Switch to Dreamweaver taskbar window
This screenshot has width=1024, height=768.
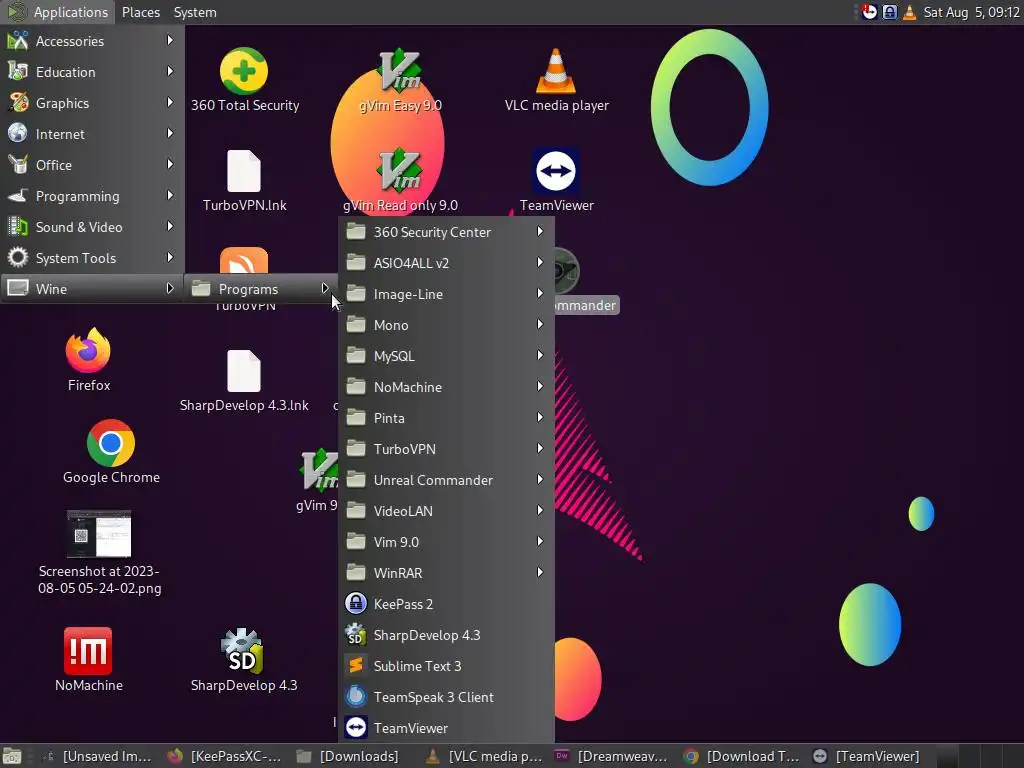point(612,756)
